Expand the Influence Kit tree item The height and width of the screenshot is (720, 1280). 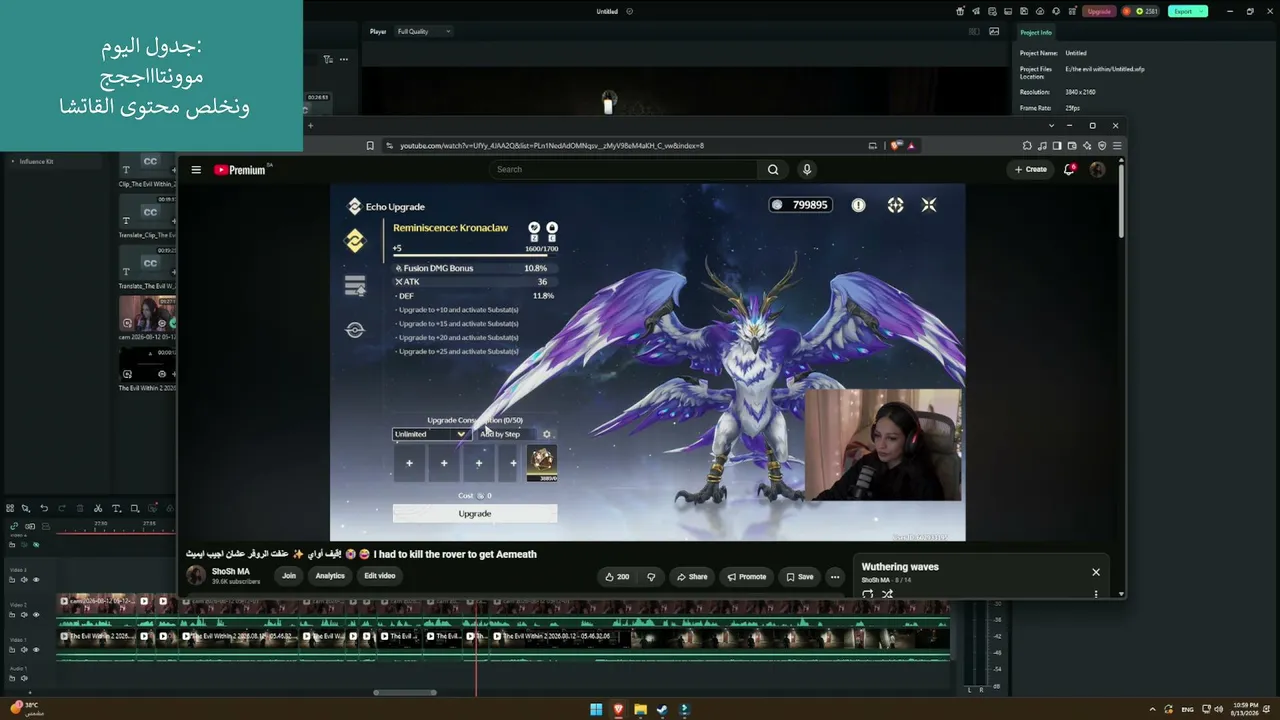13,162
